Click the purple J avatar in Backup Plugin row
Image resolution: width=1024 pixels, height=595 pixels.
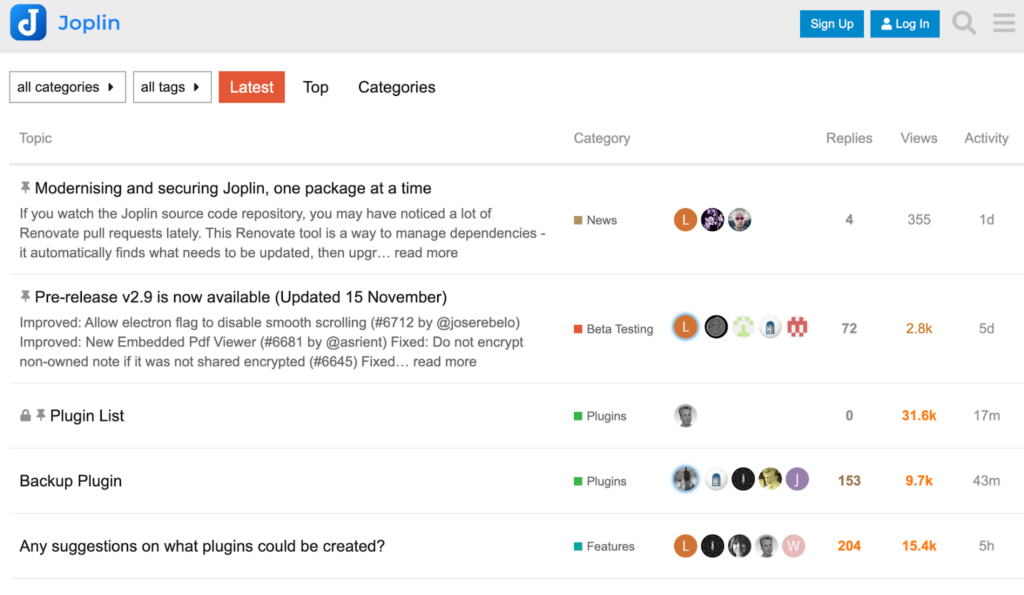797,480
